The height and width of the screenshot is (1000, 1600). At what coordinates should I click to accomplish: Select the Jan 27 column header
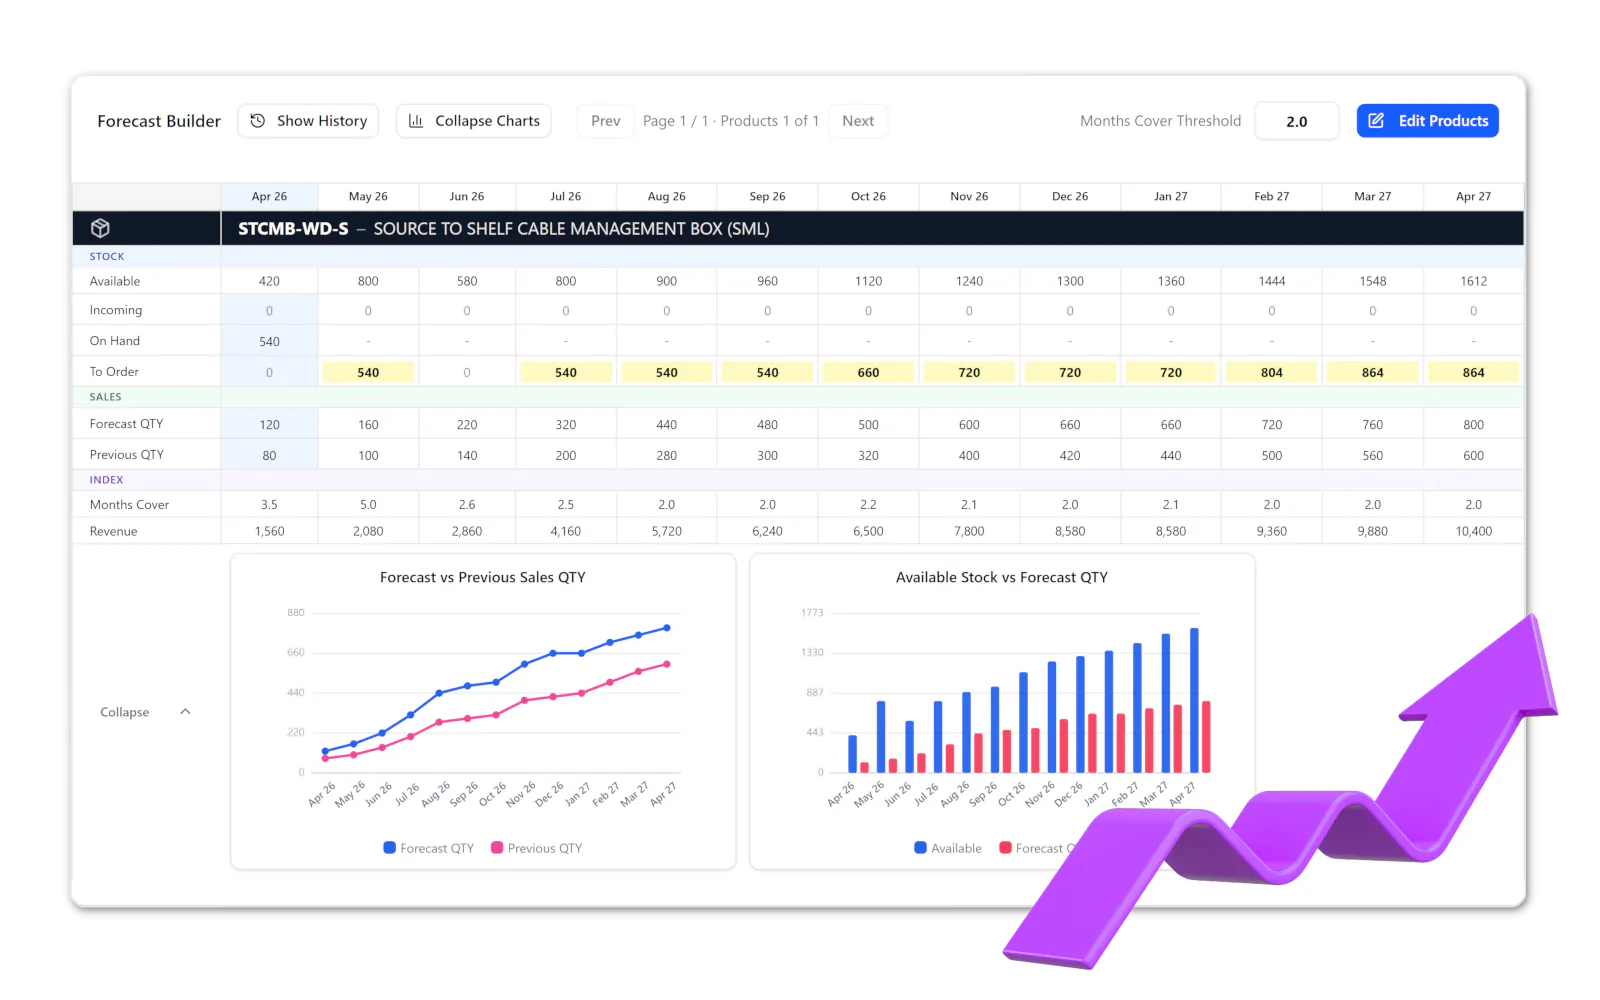[1171, 196]
